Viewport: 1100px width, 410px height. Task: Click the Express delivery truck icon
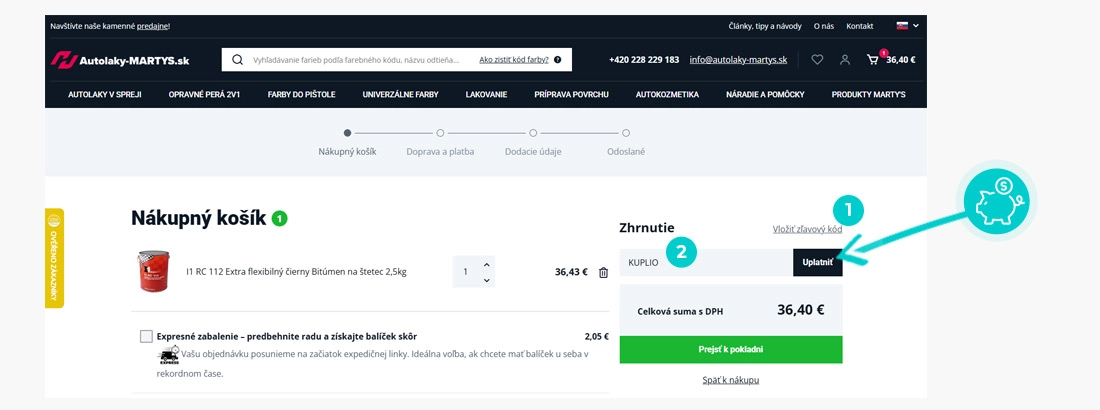point(168,355)
